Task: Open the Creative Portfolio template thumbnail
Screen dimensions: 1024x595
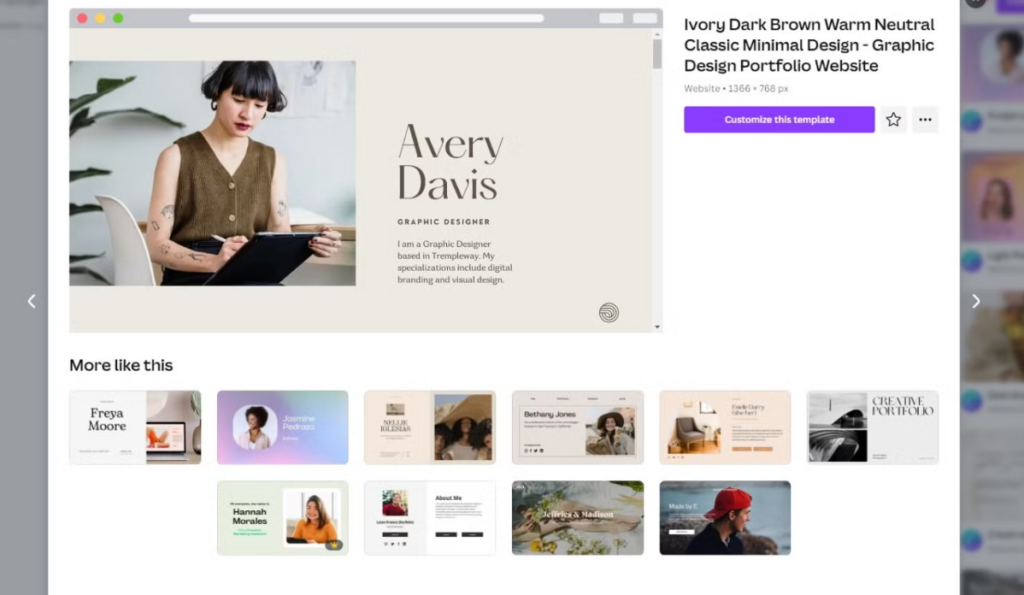Action: point(872,427)
